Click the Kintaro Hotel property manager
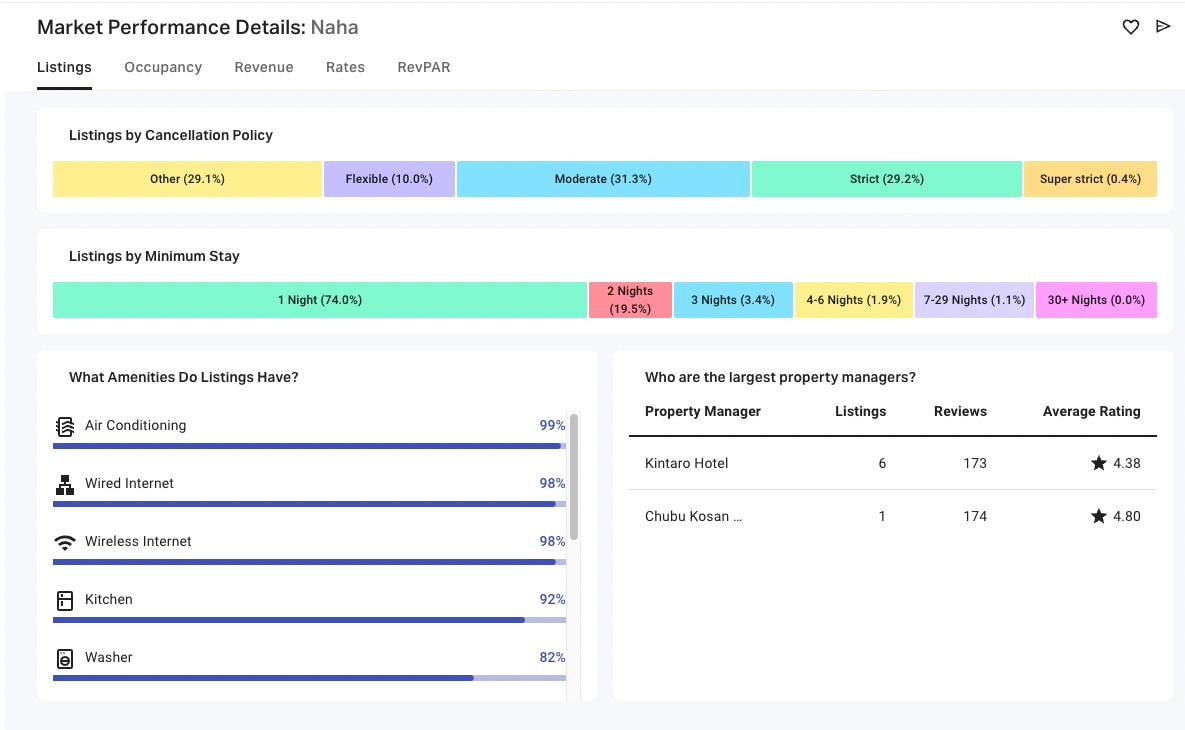The width and height of the screenshot is (1185, 730). click(686, 463)
